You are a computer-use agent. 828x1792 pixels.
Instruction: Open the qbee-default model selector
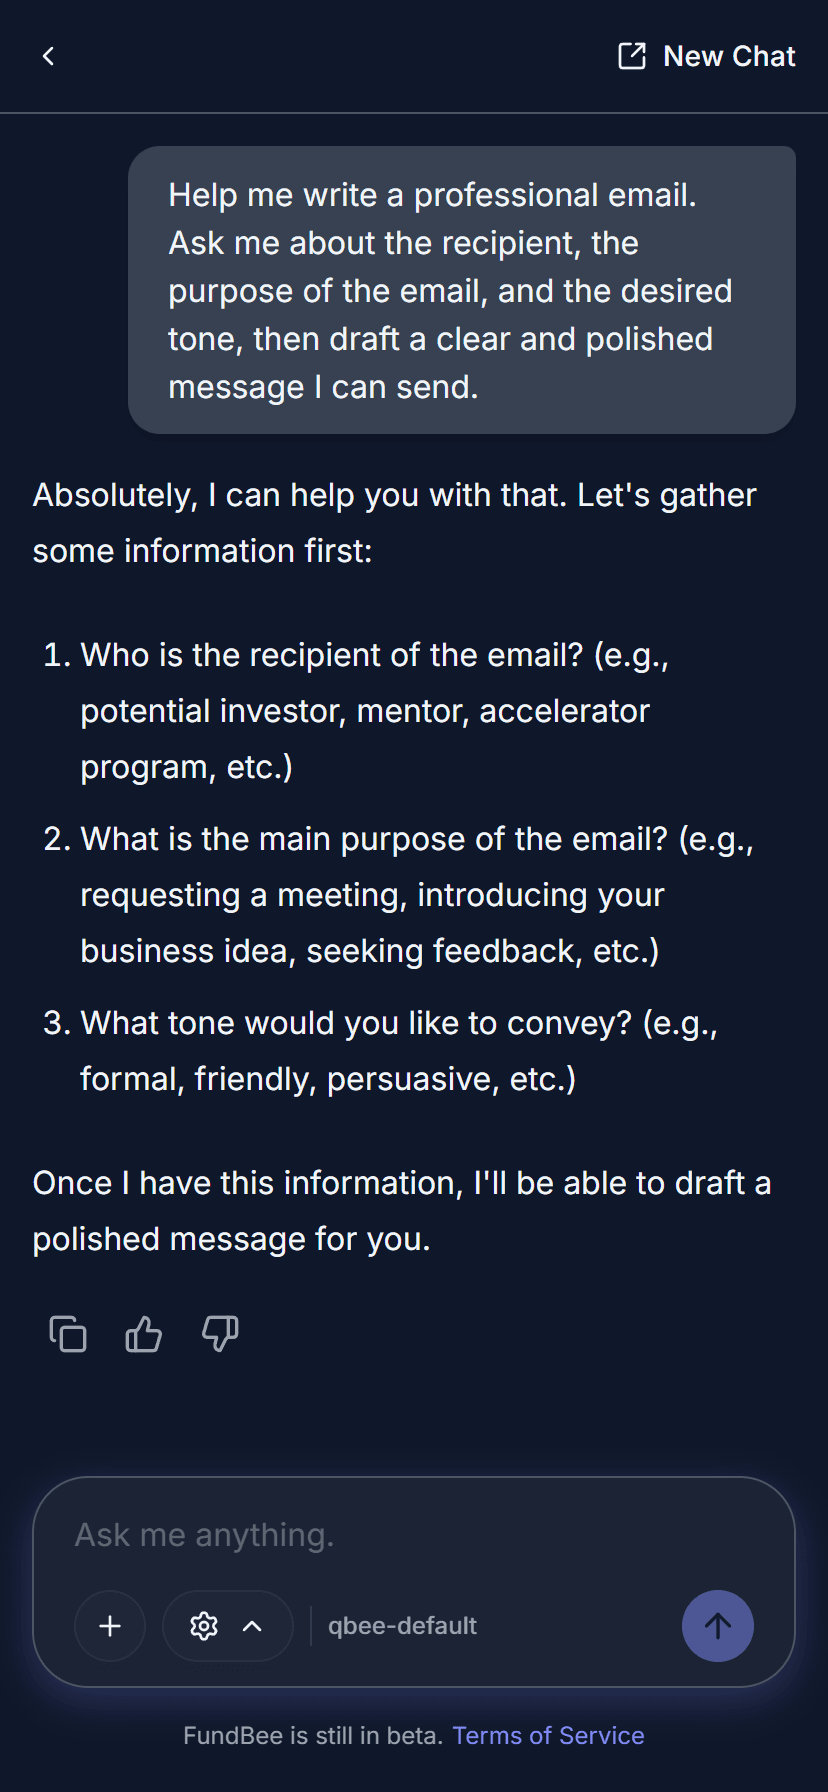point(402,1626)
